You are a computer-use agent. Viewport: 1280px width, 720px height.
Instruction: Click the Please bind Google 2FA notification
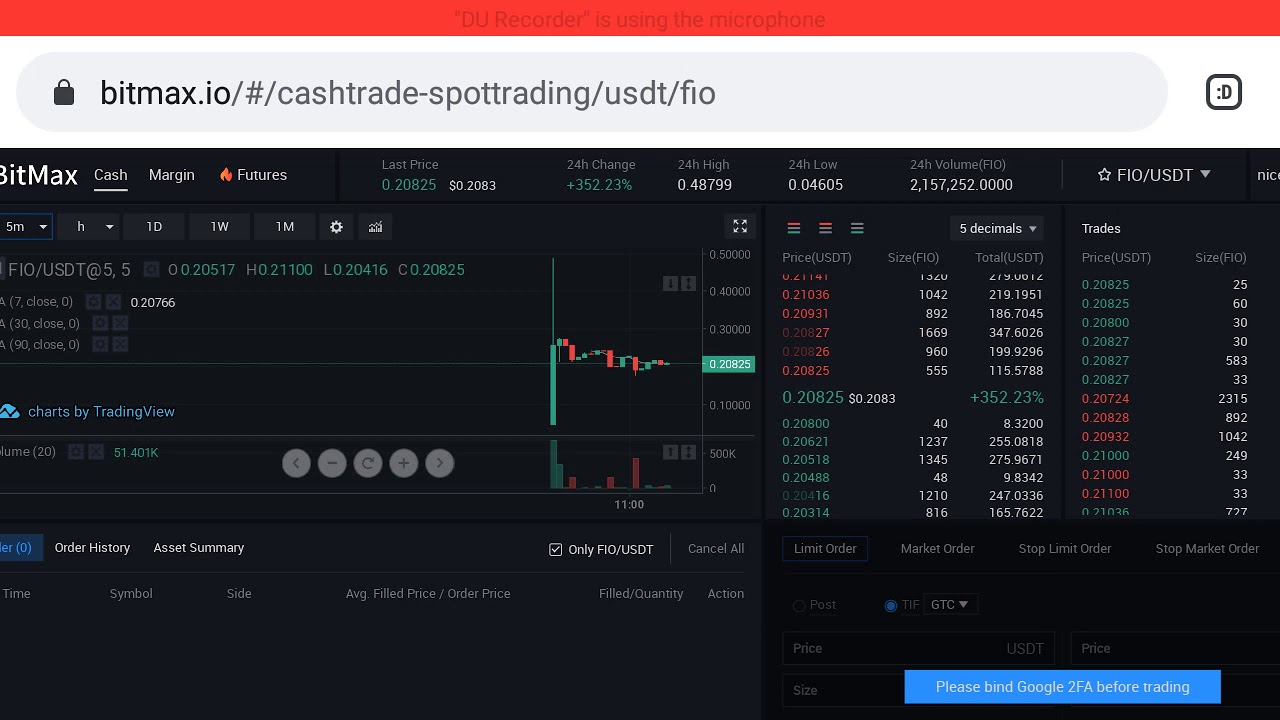click(x=1063, y=687)
